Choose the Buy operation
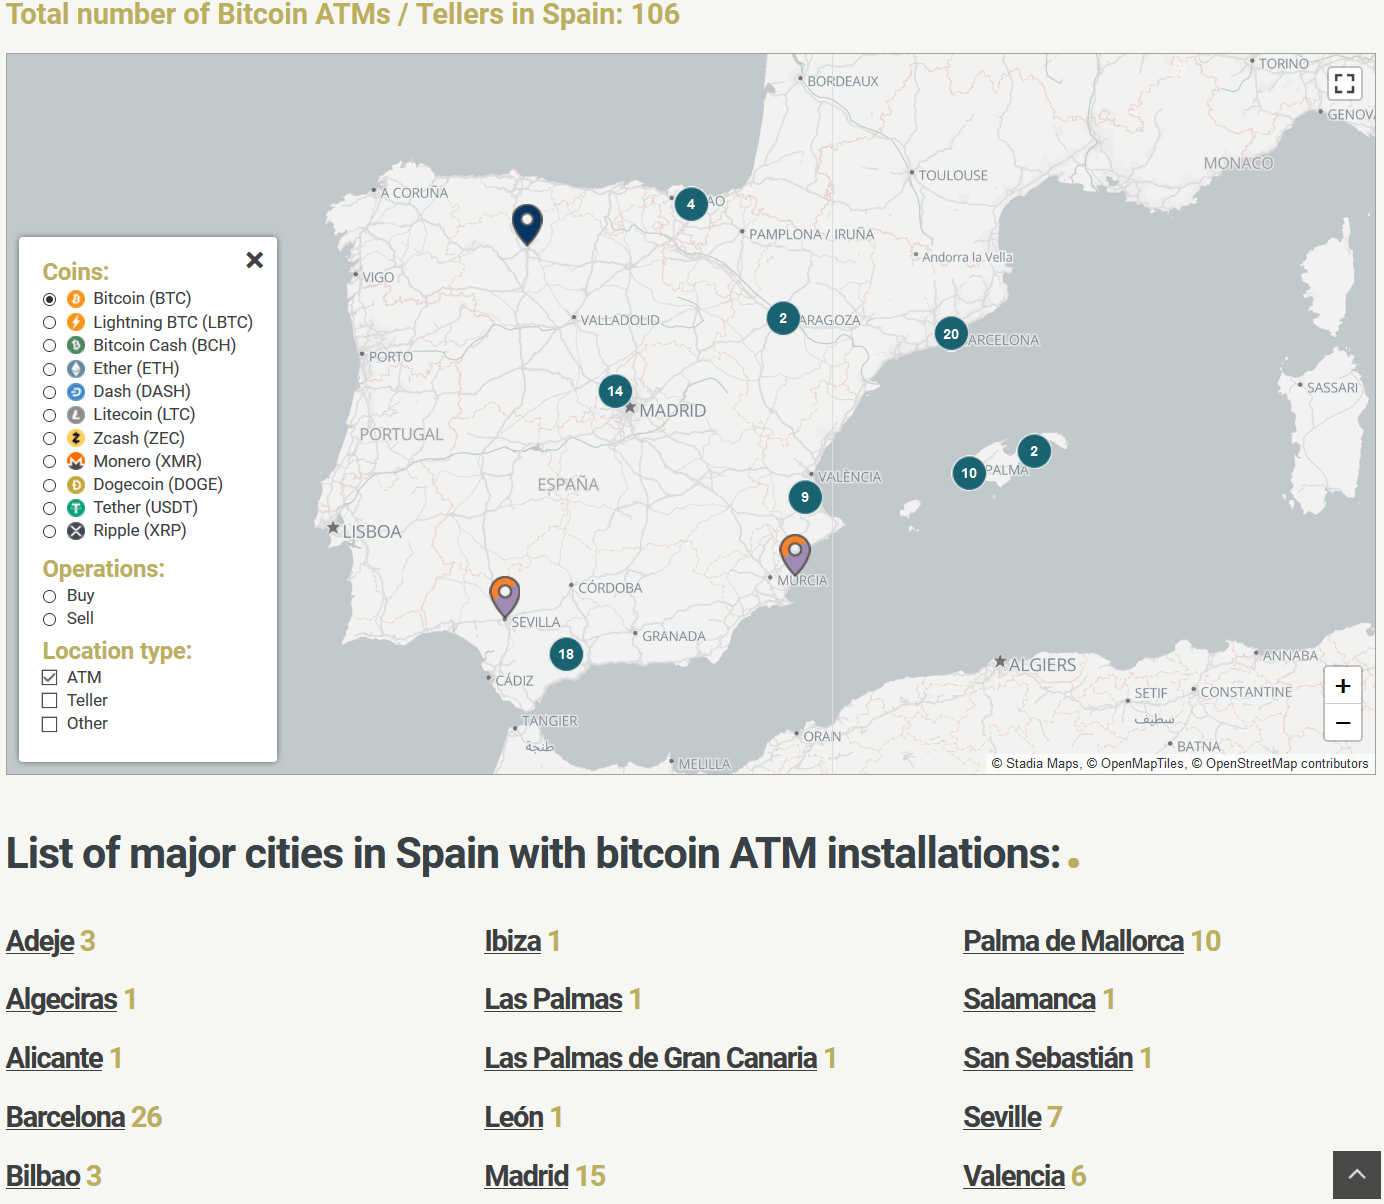Viewport: 1384px width, 1204px height. click(x=49, y=596)
